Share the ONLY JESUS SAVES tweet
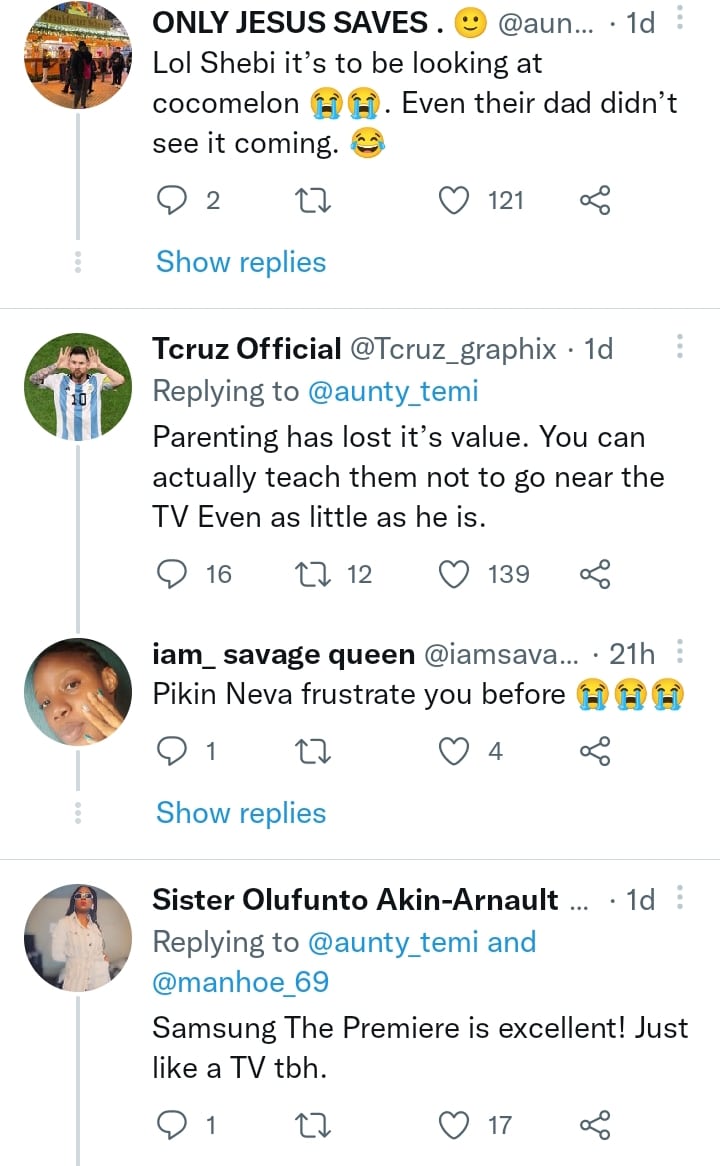This screenshot has height=1166, width=720. click(595, 201)
